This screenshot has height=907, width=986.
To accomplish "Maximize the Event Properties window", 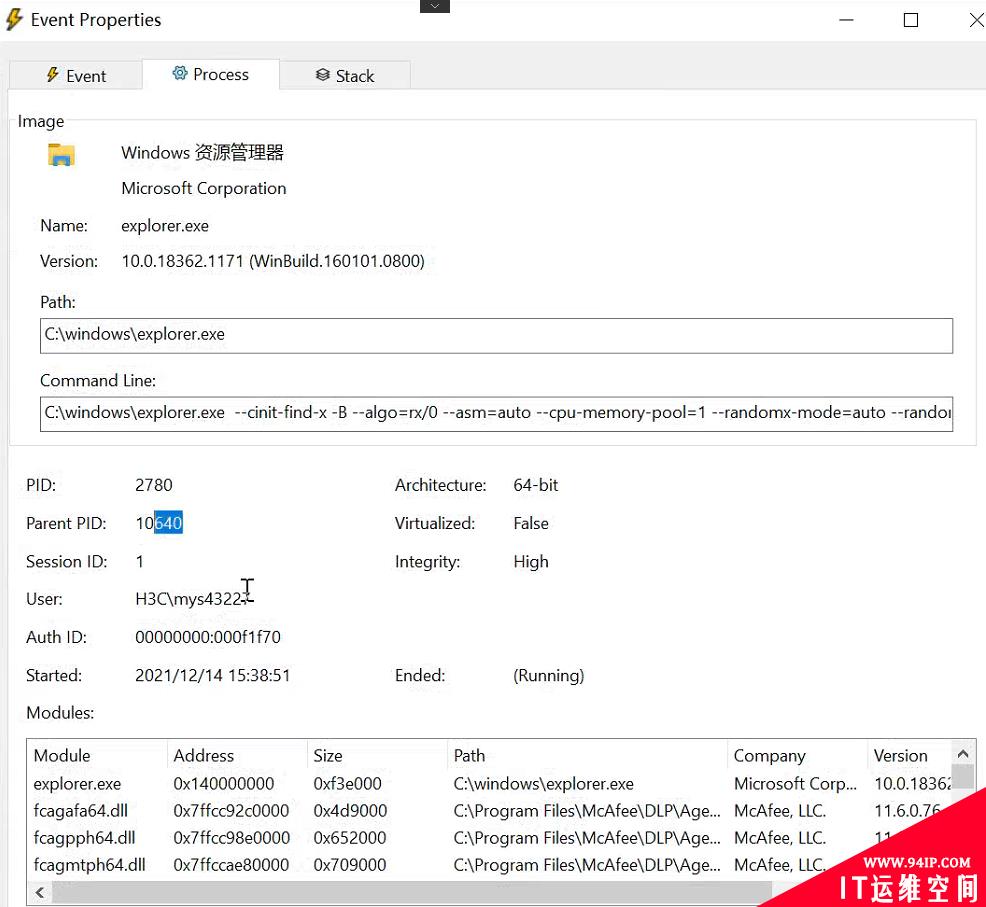I will point(911,20).
